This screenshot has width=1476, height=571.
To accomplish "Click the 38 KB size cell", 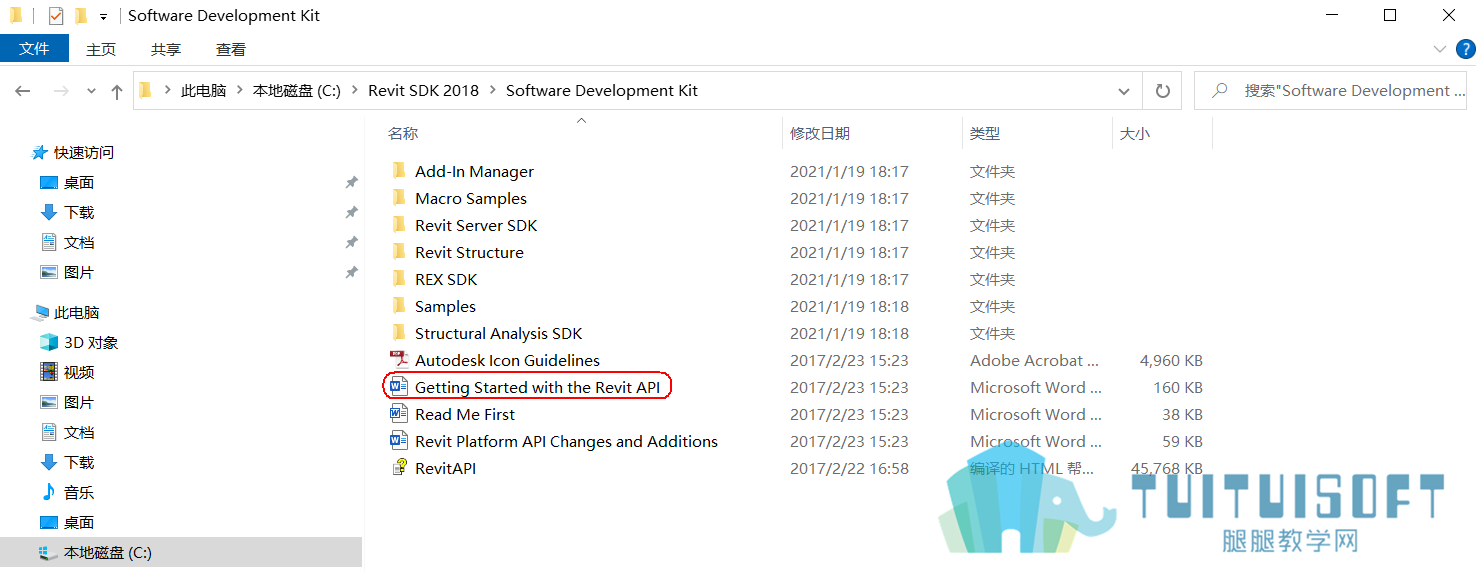I will 1182,414.
